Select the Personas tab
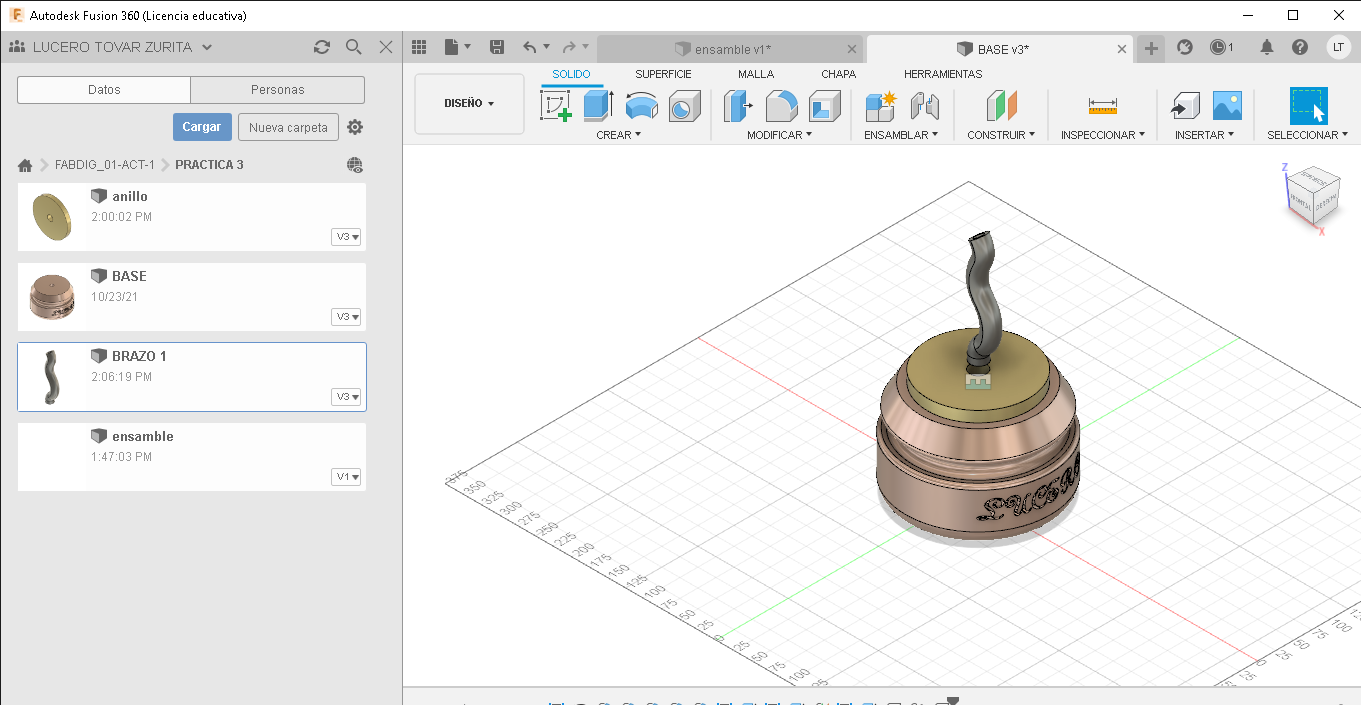1361x705 pixels. coord(278,90)
